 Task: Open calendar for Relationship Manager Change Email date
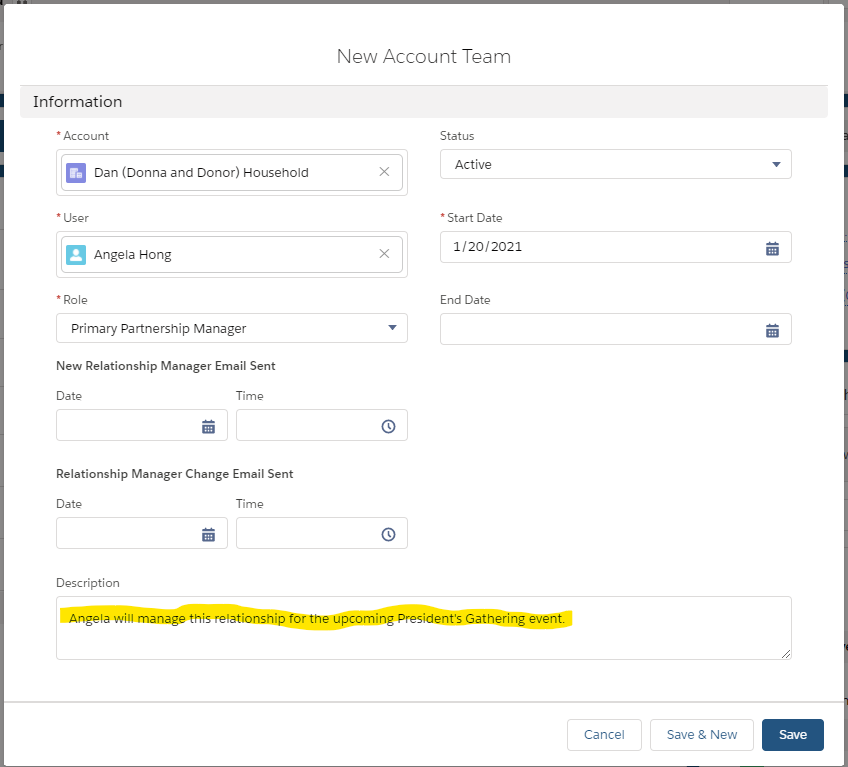208,534
